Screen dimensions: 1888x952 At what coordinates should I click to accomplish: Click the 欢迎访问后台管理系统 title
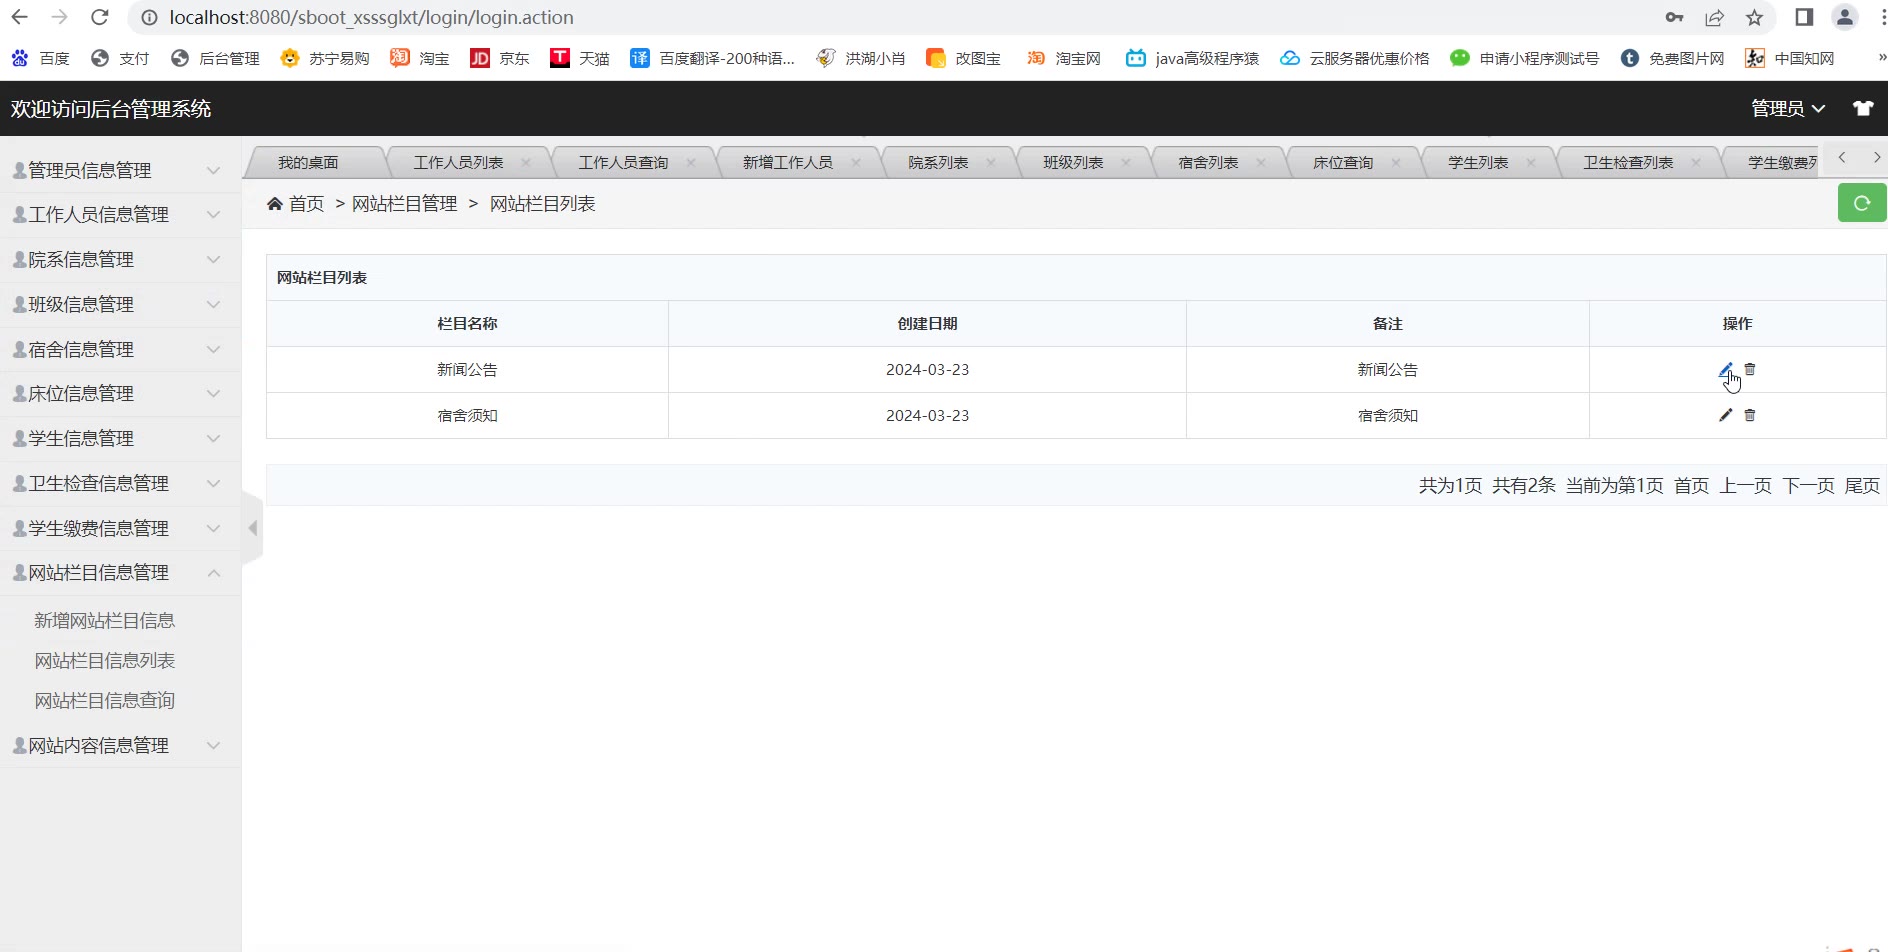click(111, 108)
